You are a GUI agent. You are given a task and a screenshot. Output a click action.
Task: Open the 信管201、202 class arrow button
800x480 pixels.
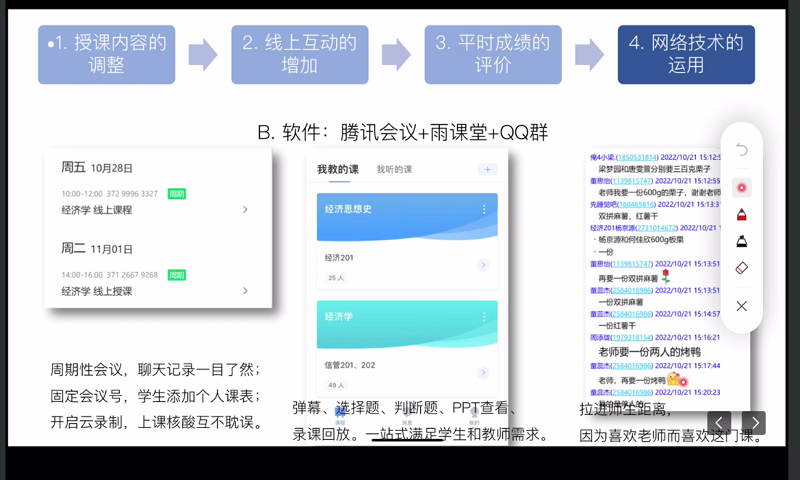coord(483,373)
